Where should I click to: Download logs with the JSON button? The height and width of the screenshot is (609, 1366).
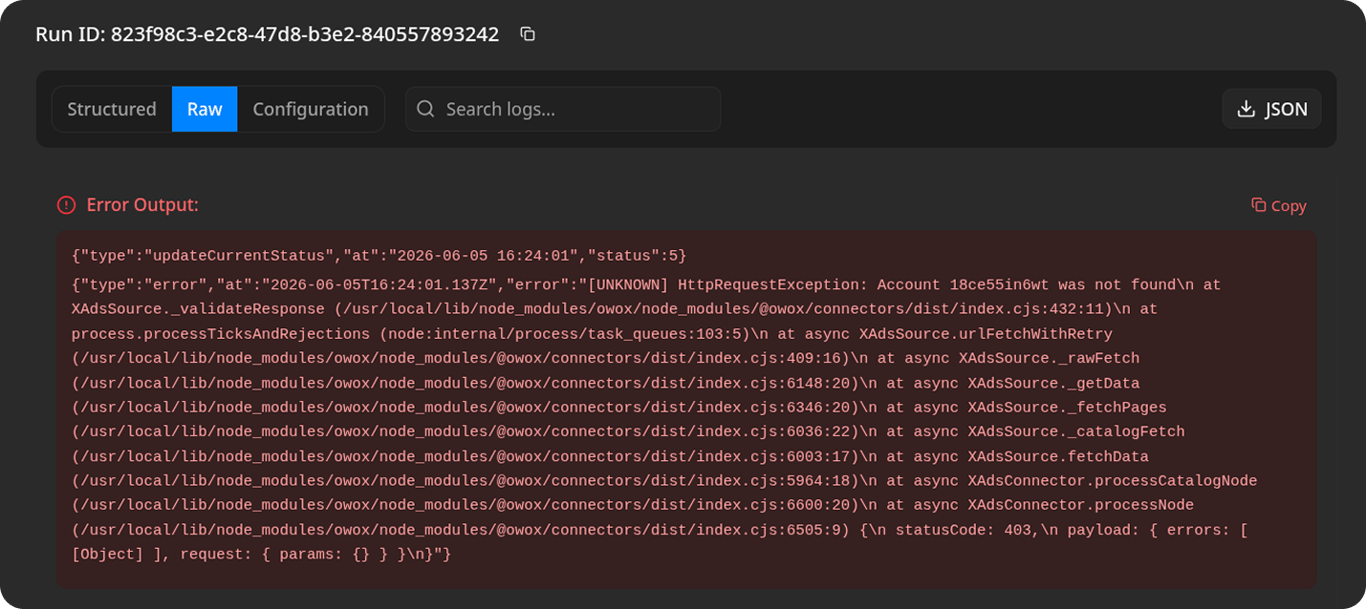1272,109
